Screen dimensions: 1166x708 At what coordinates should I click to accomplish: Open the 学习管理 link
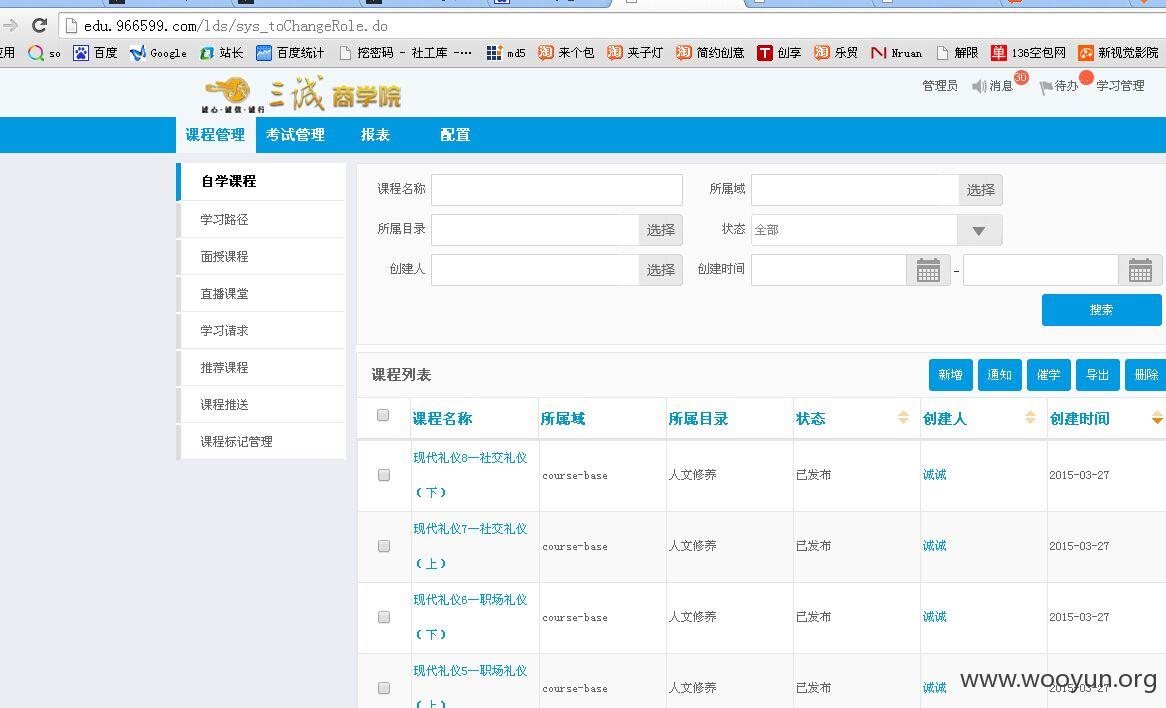[1120, 86]
